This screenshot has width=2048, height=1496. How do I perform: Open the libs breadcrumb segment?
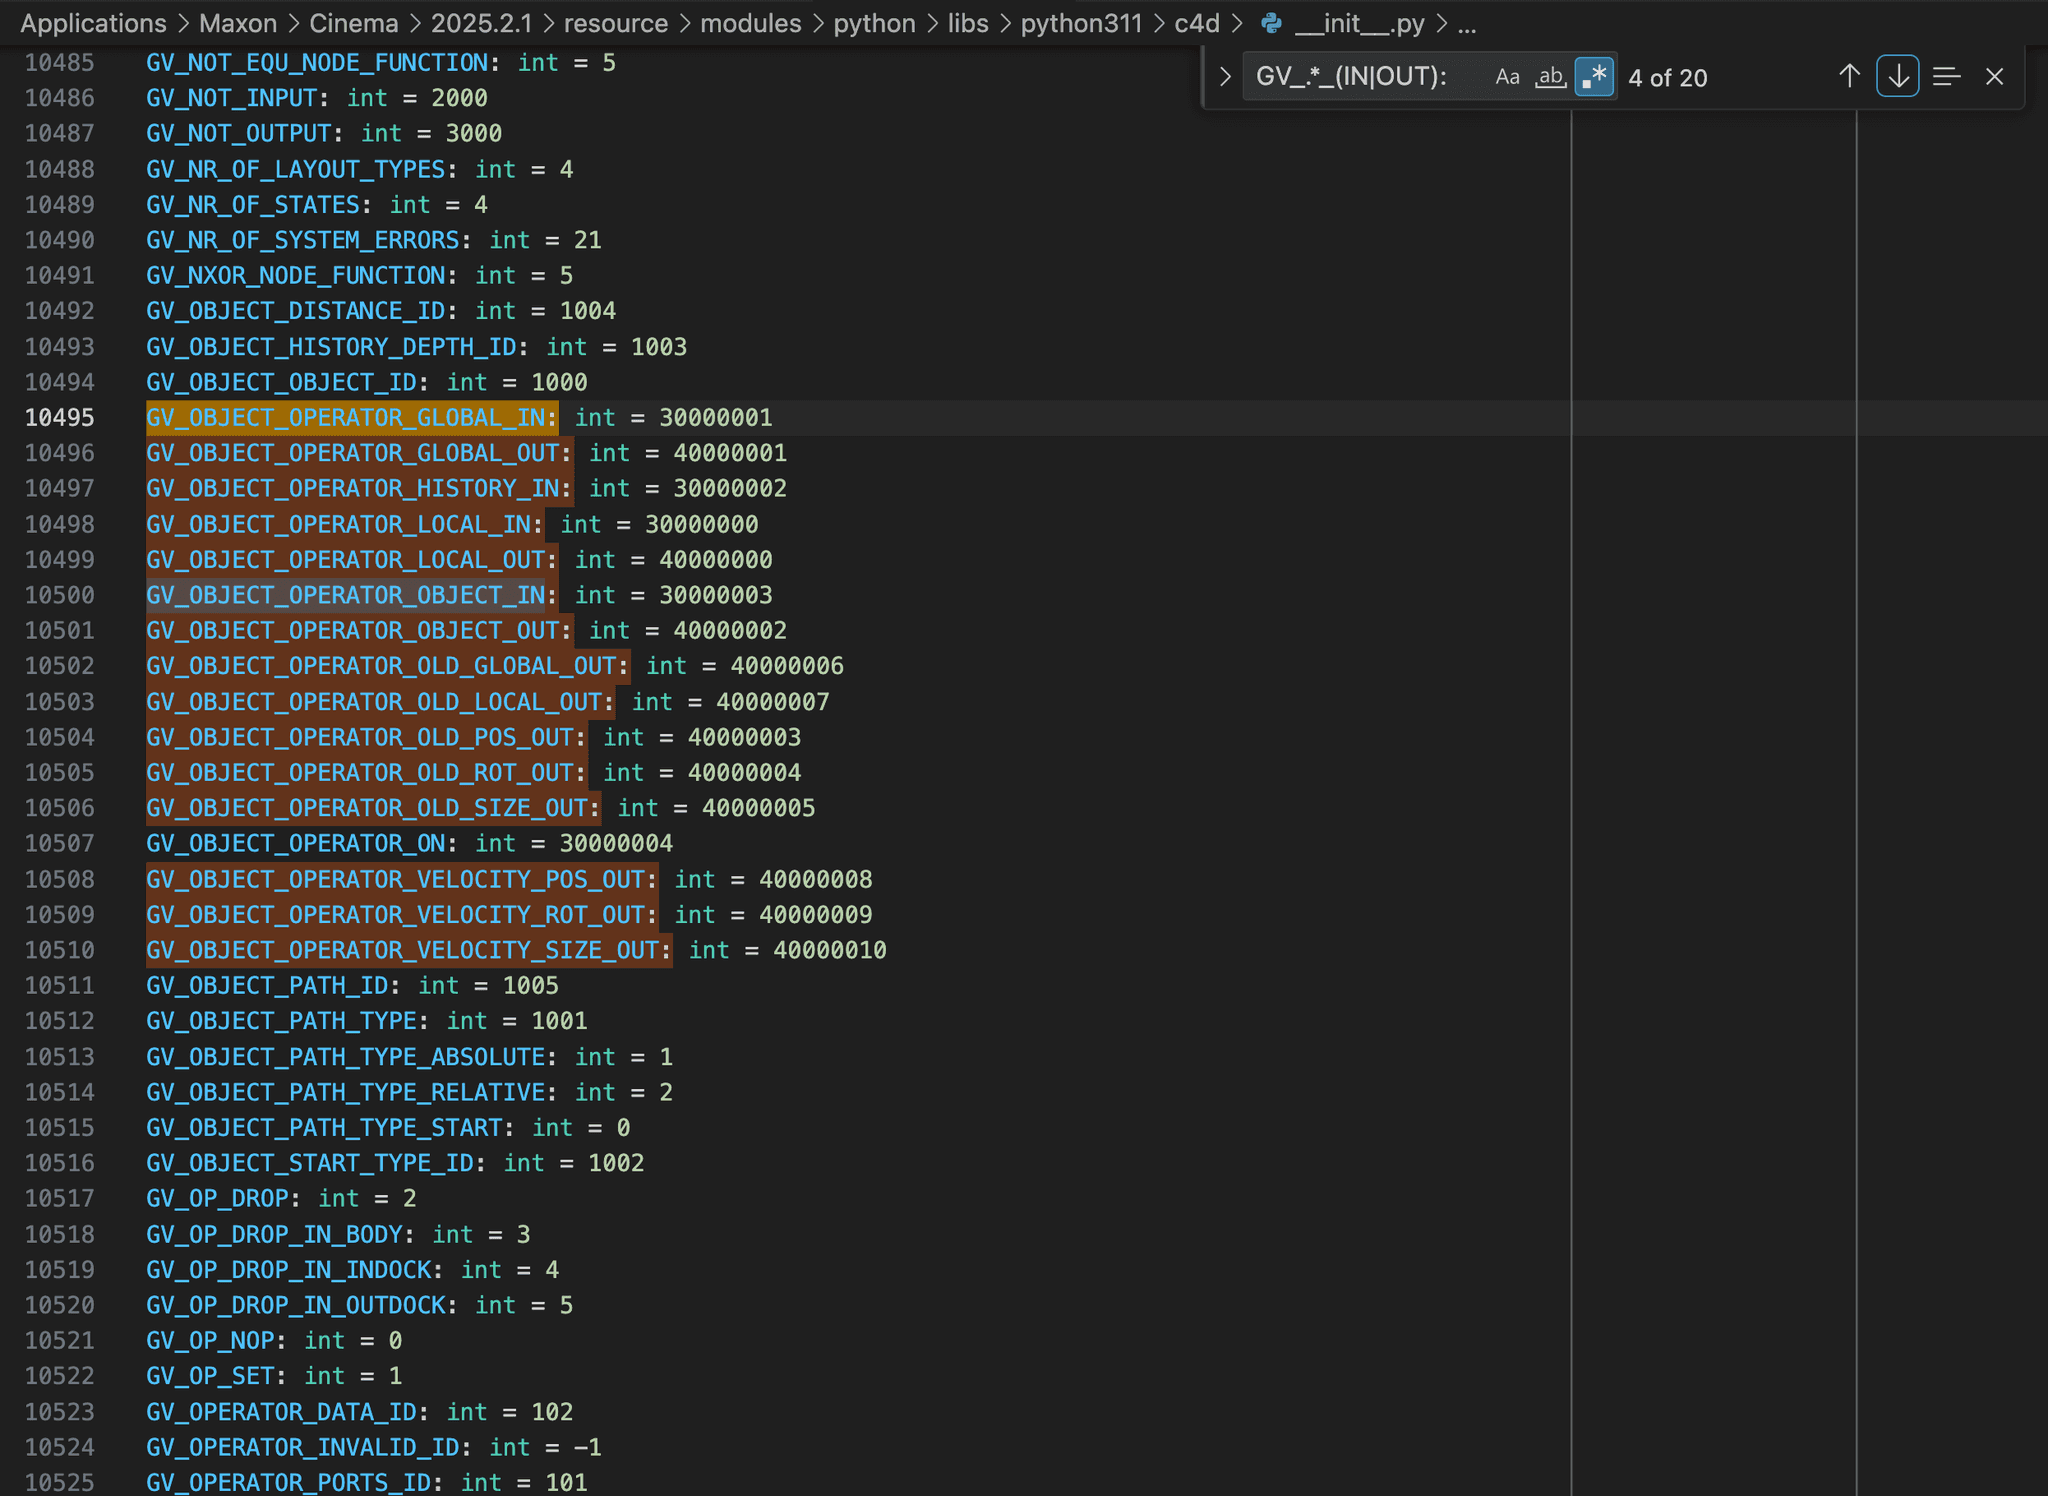click(968, 23)
